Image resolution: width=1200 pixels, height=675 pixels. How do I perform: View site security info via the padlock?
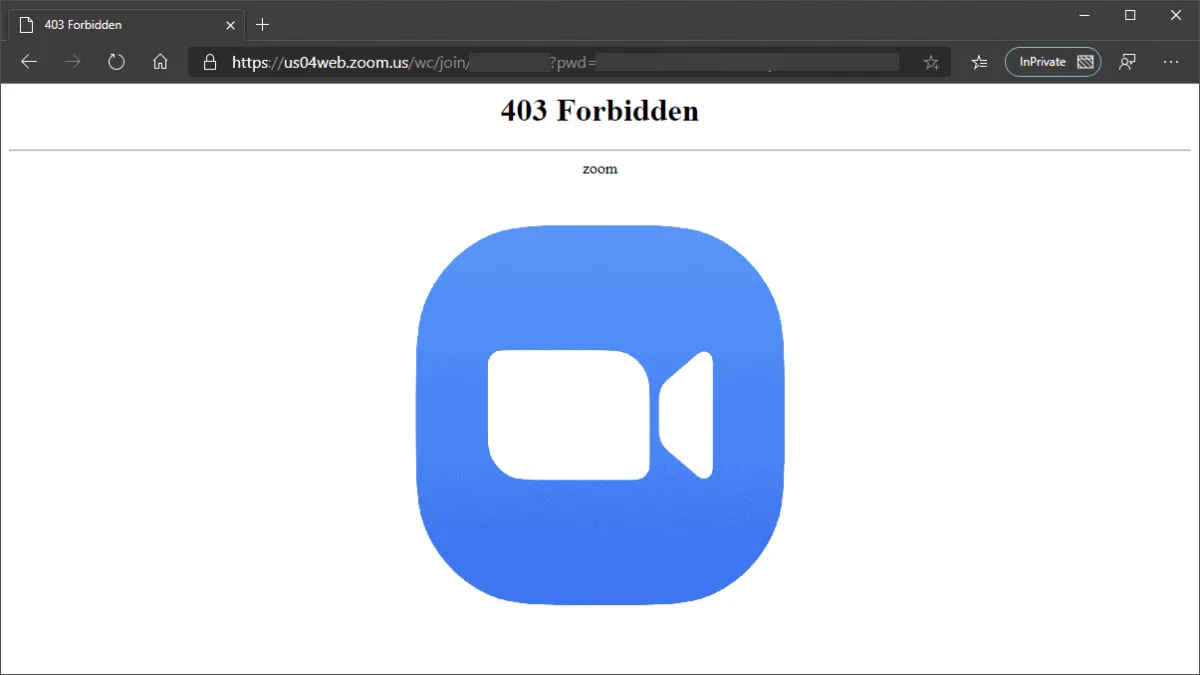click(209, 61)
